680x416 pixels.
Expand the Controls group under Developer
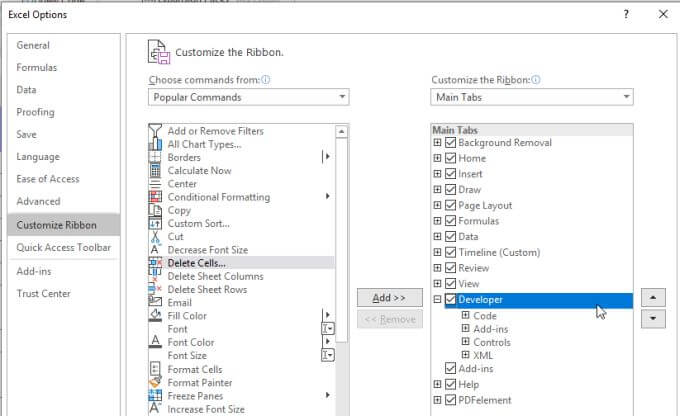[465, 342]
